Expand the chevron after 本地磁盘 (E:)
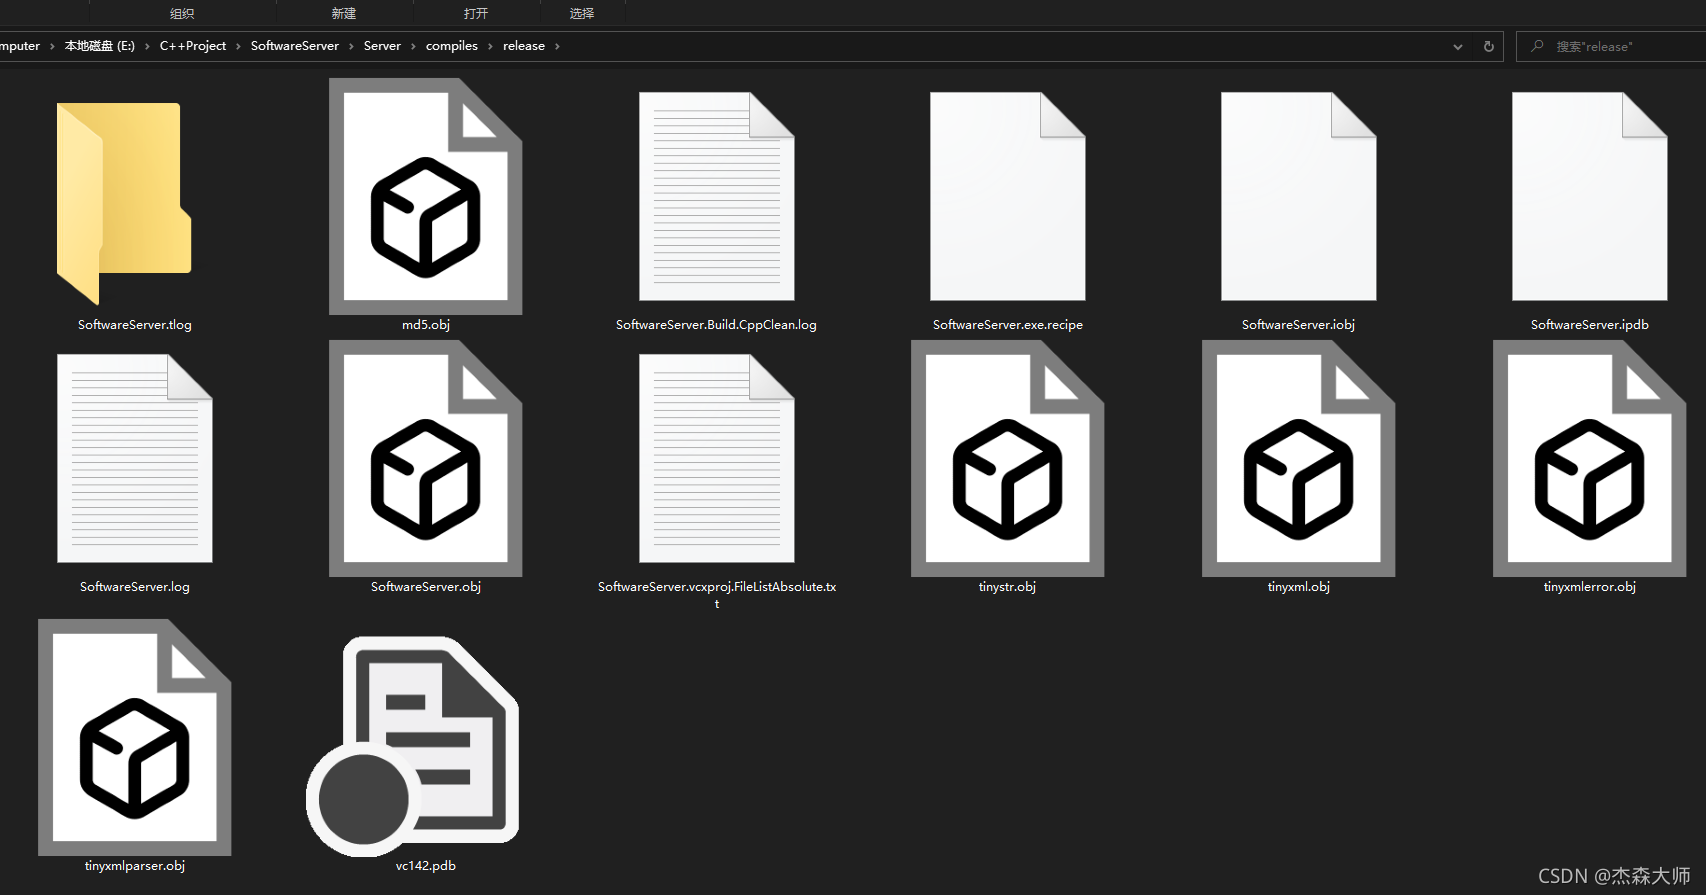Viewport: 1706px width, 895px height. (147, 46)
